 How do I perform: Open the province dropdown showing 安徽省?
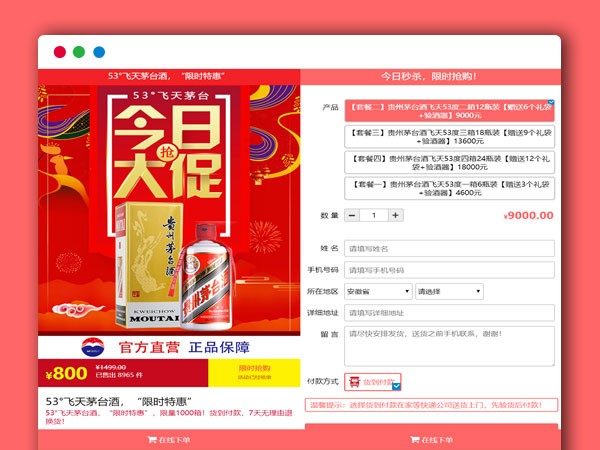click(x=378, y=291)
